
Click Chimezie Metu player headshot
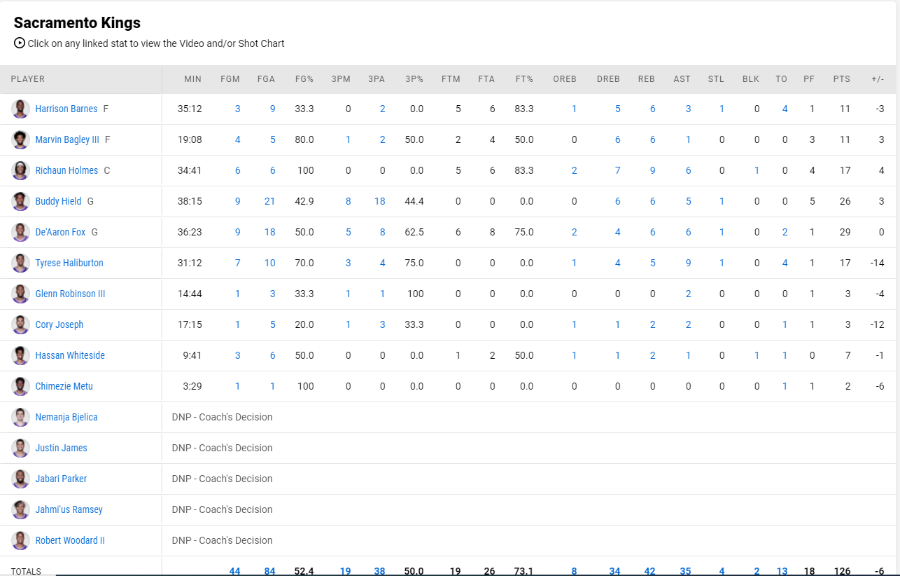click(x=21, y=386)
